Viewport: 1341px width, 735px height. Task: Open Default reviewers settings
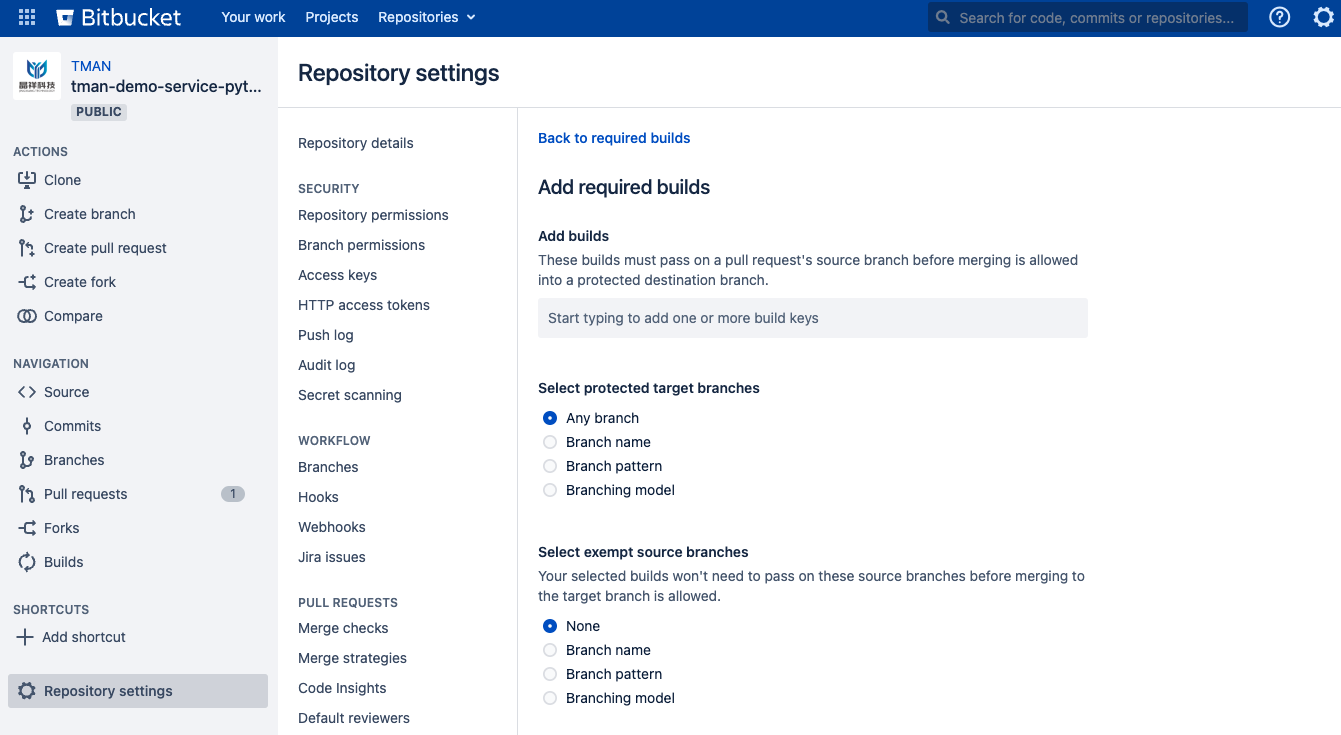coord(354,718)
